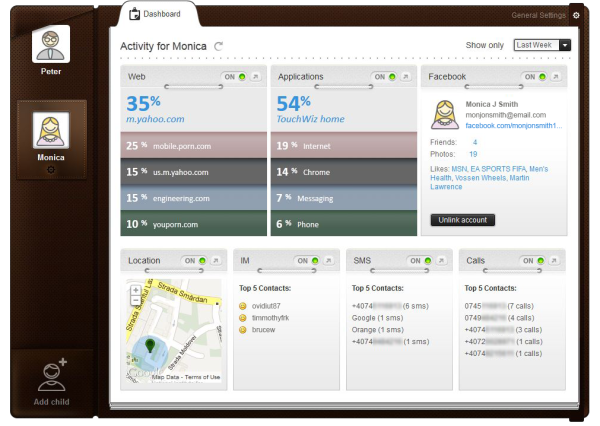Click the Web panel slider bar

click(x=194, y=87)
